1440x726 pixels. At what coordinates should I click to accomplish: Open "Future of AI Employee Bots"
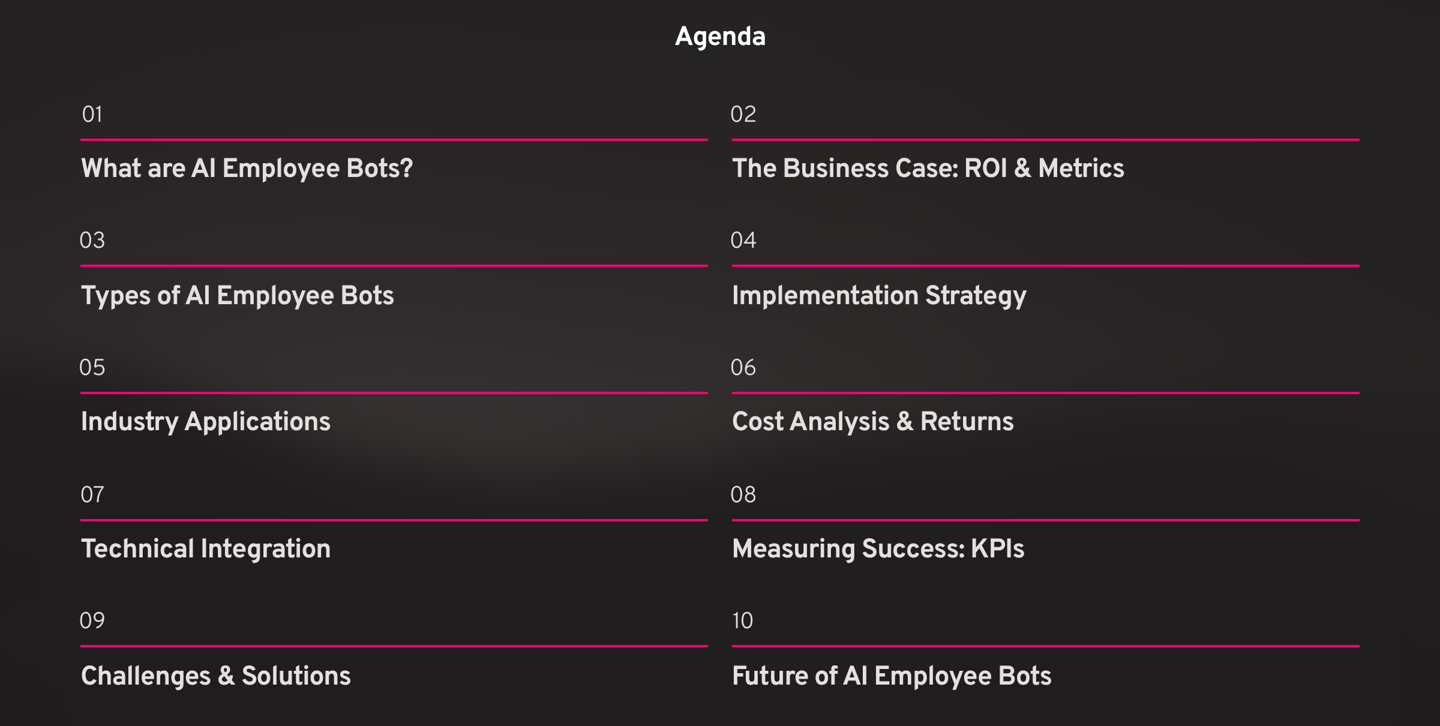point(891,676)
